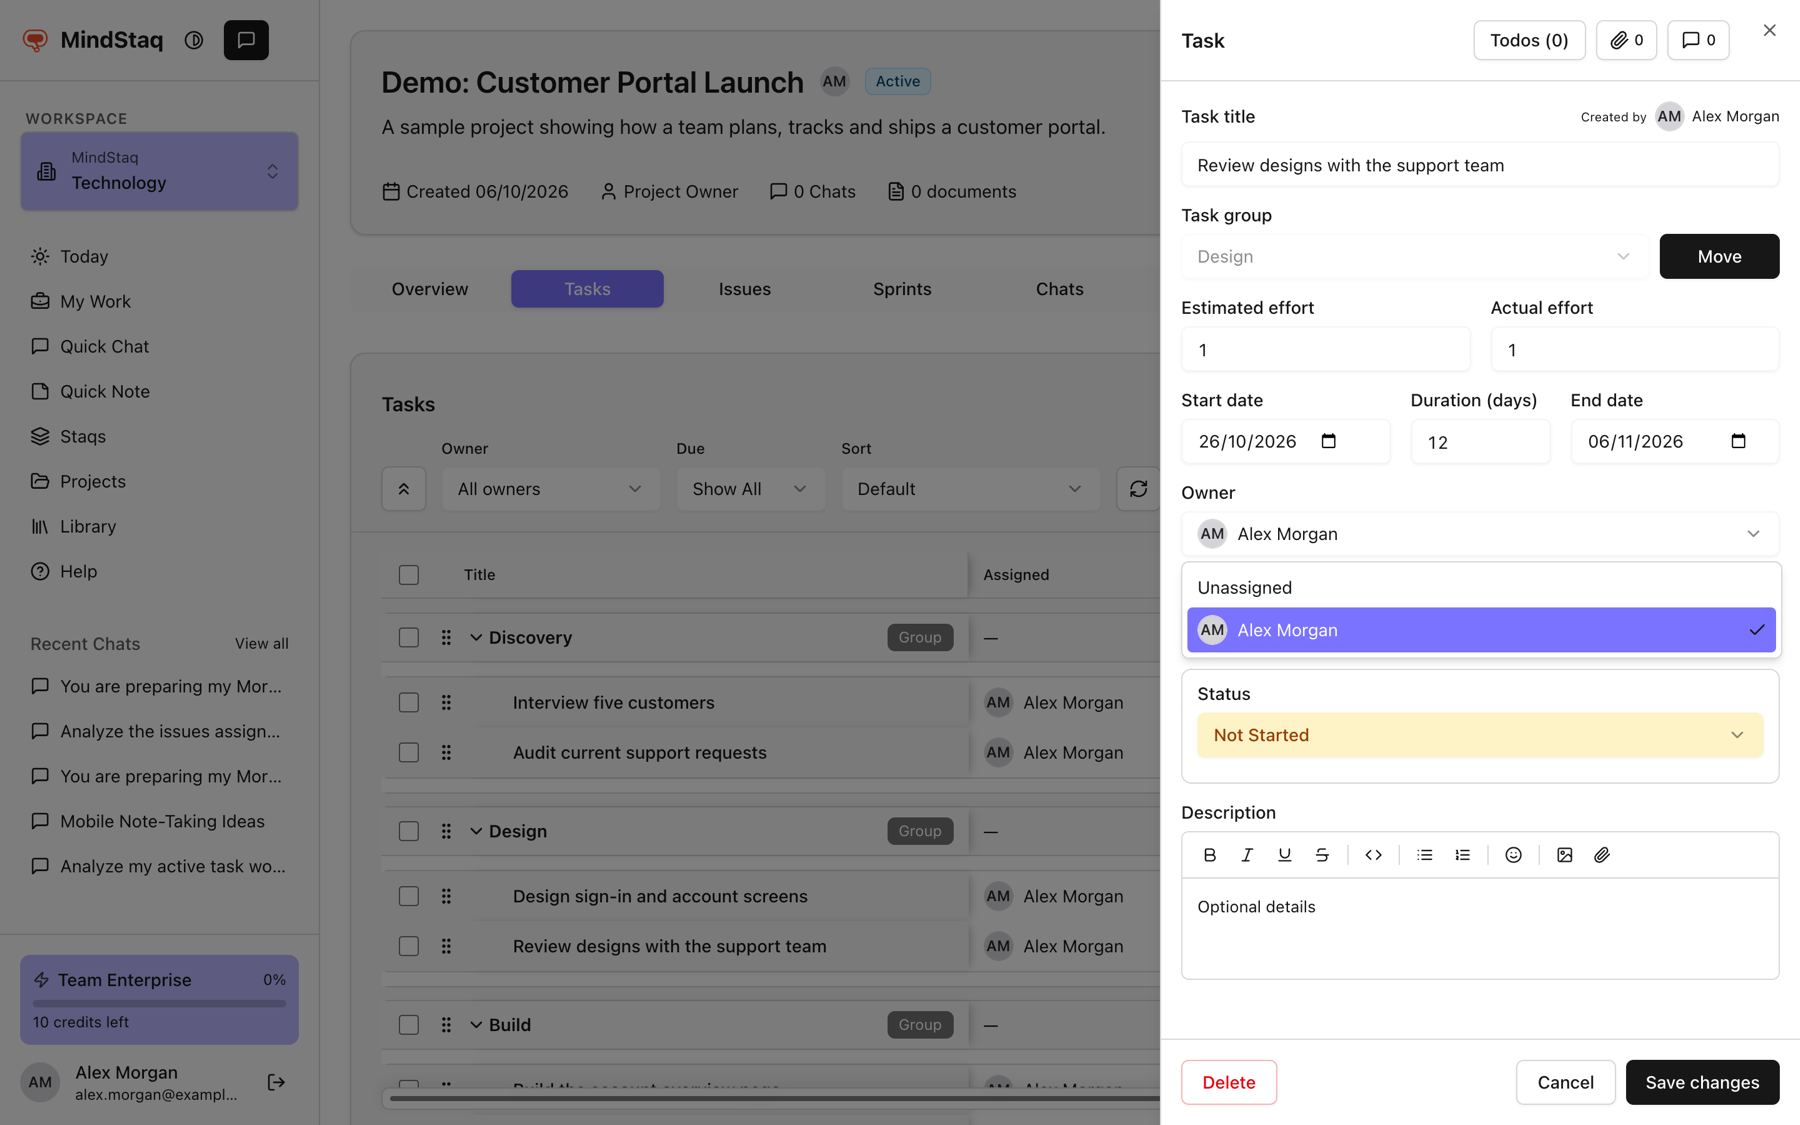Open the Not Started status dropdown
The image size is (1800, 1125).
pyautogui.click(x=1479, y=735)
